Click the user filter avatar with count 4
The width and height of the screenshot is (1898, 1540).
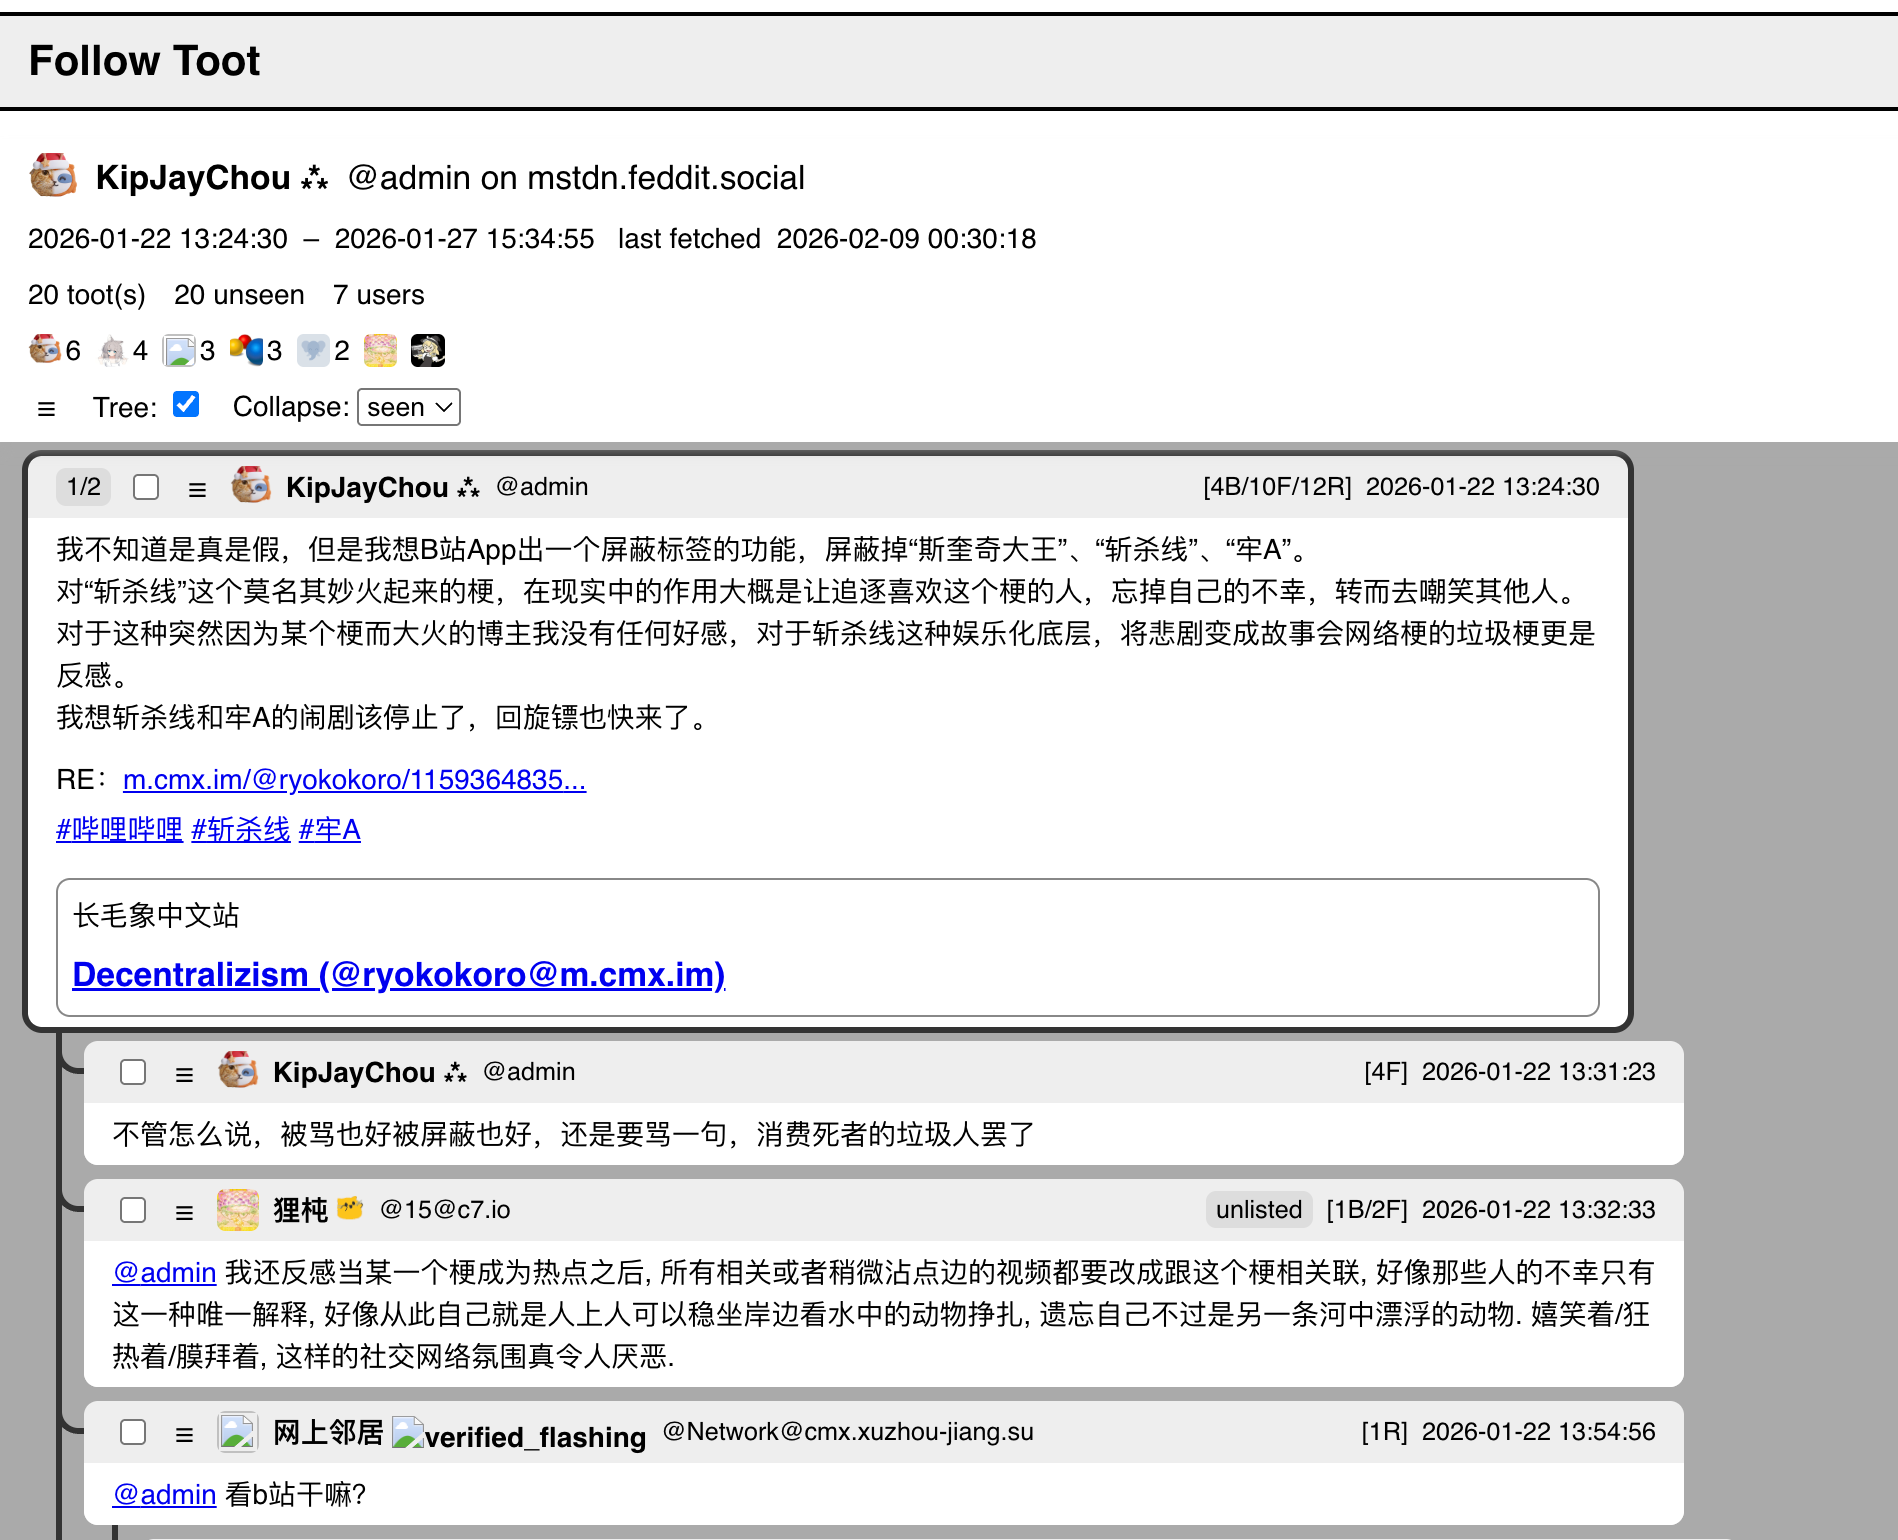pyautogui.click(x=112, y=350)
